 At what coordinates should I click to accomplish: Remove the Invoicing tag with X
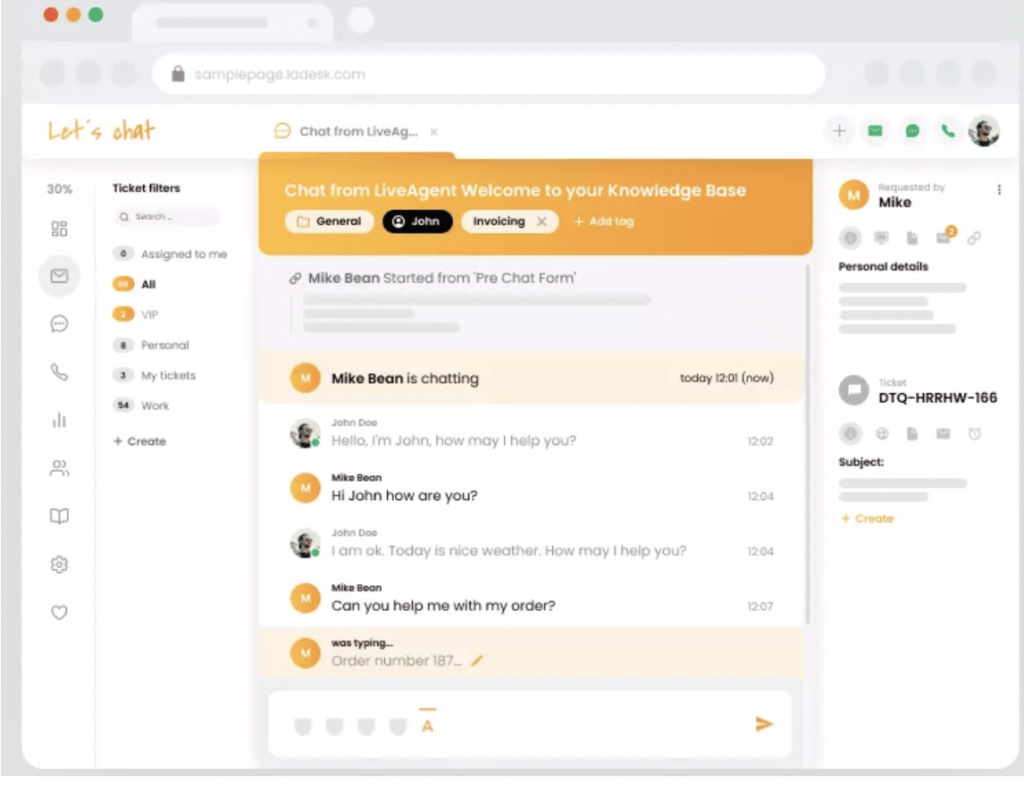[x=541, y=221]
